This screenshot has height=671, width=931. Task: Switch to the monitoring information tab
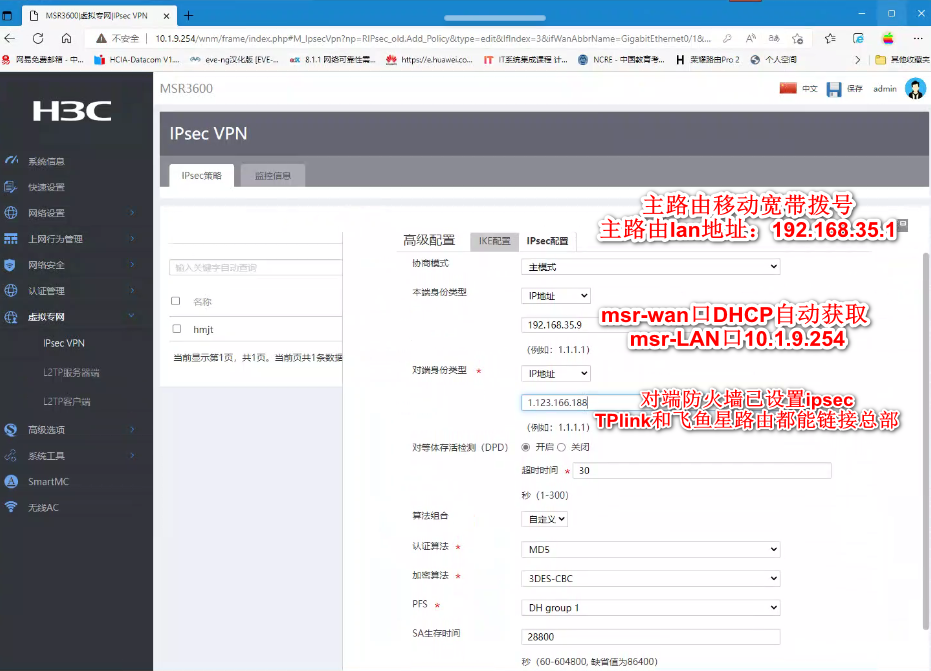coord(273,176)
